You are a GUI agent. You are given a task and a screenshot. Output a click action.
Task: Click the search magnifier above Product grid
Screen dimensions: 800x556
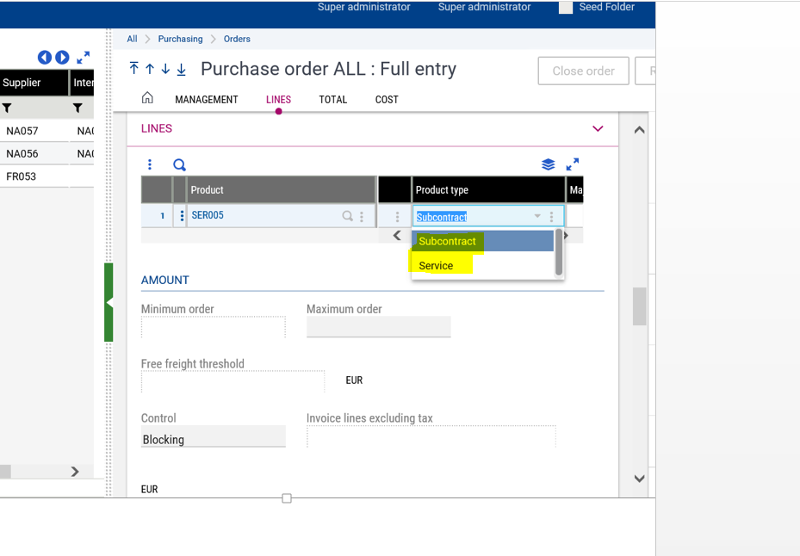pyautogui.click(x=180, y=165)
